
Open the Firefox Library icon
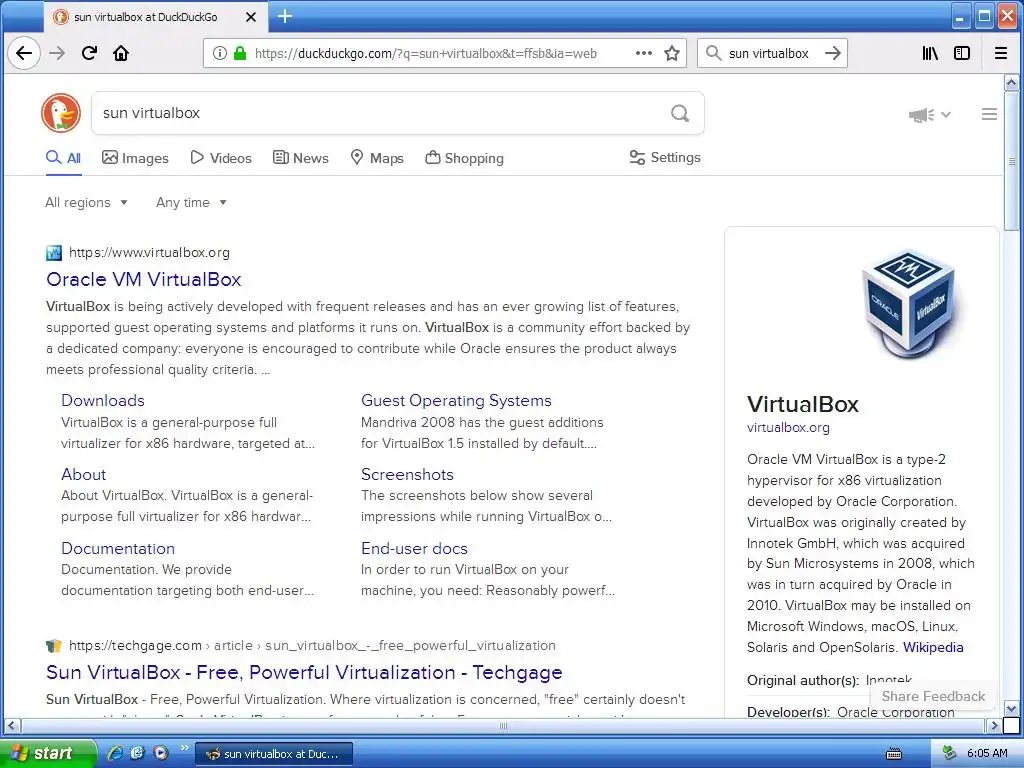pos(931,54)
